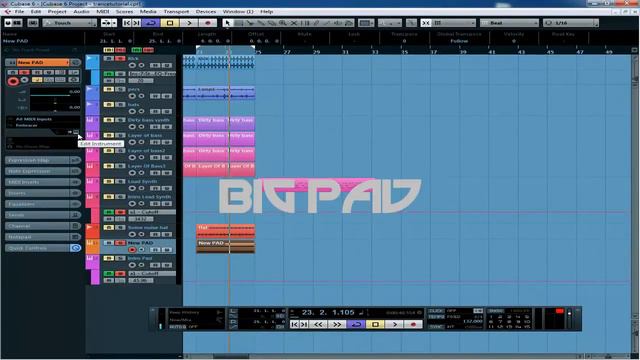This screenshot has height=360, width=640.
Task: Toggle TEMPO track button in transport
Action: (436, 317)
